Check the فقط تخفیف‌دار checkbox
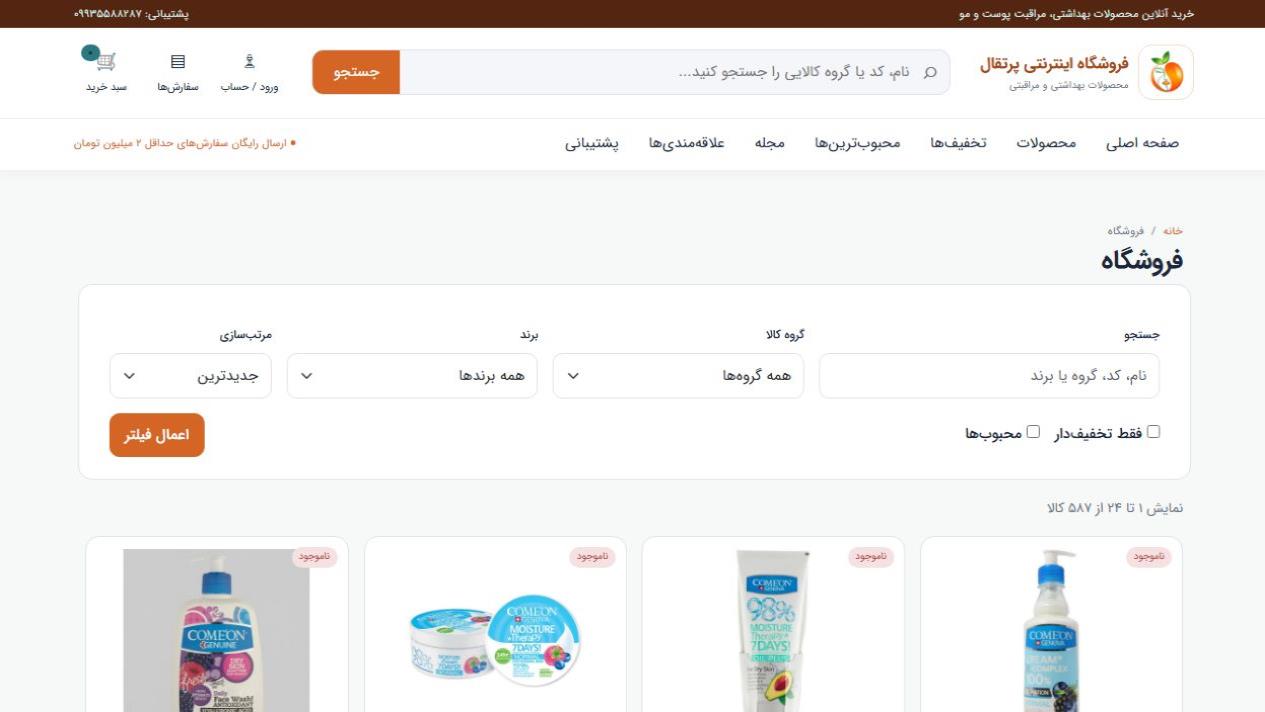 tap(1153, 432)
